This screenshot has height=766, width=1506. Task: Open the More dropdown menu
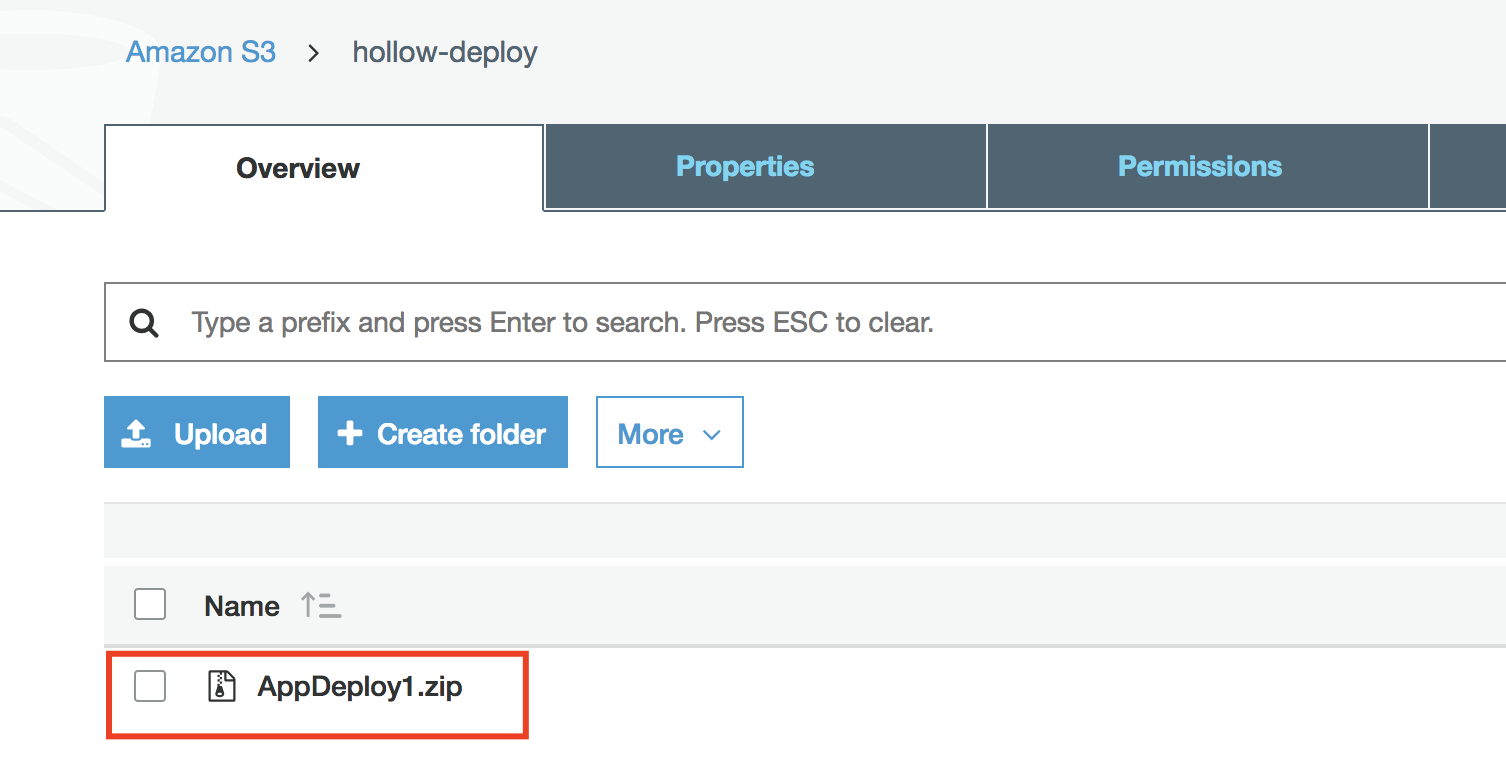tap(669, 433)
